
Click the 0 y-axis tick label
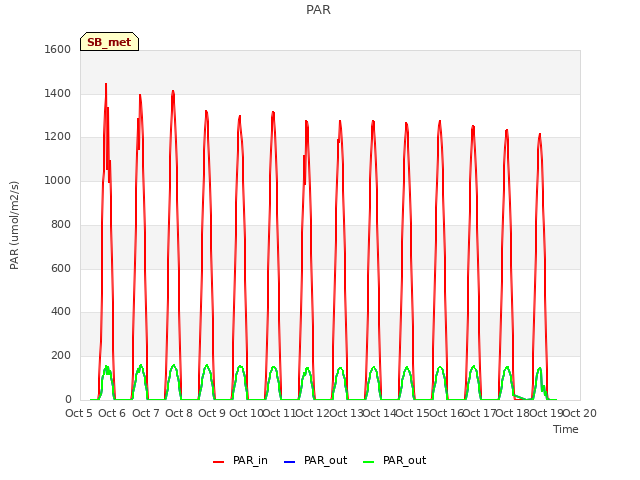[x=68, y=400]
